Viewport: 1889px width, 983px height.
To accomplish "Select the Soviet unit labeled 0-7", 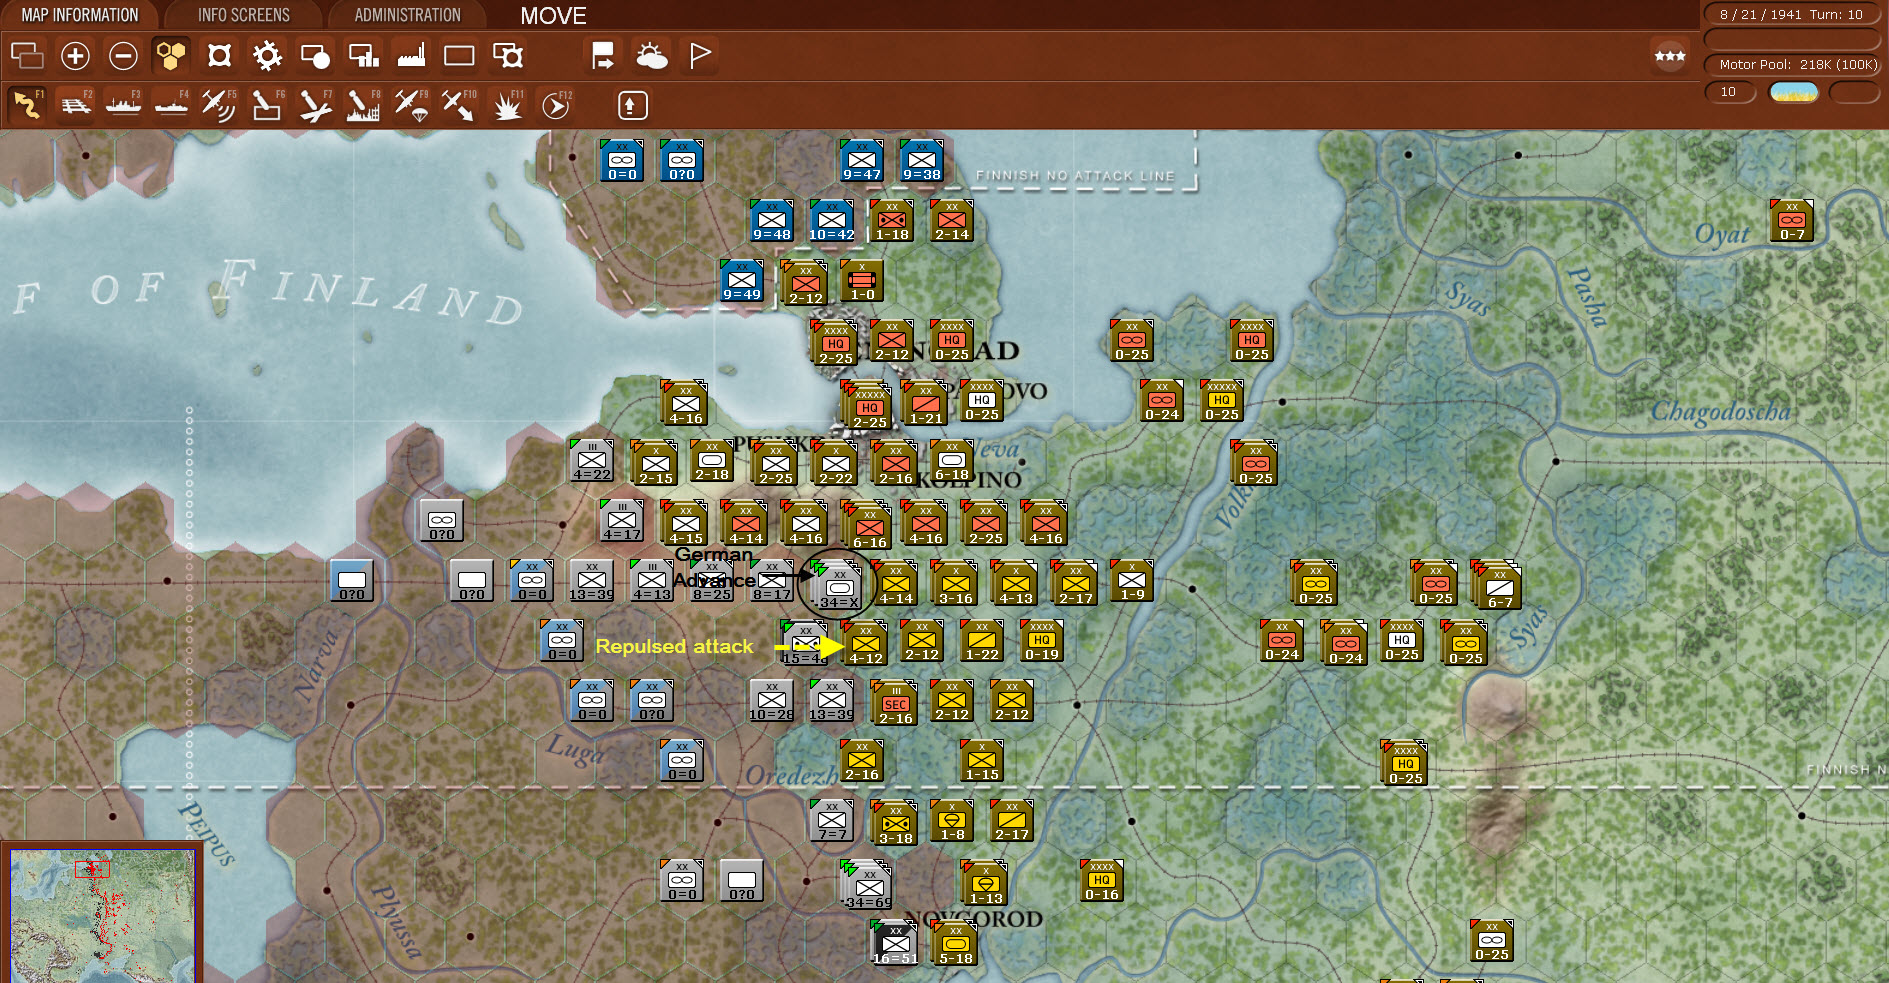I will pyautogui.click(x=1791, y=221).
